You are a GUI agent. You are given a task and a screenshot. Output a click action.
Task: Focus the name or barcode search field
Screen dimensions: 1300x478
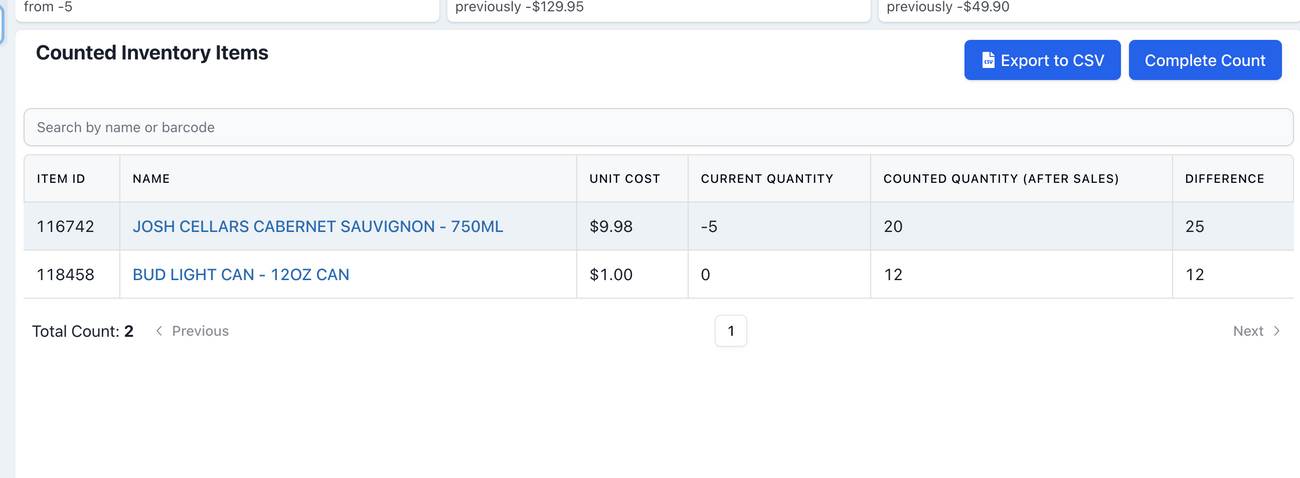coord(658,127)
